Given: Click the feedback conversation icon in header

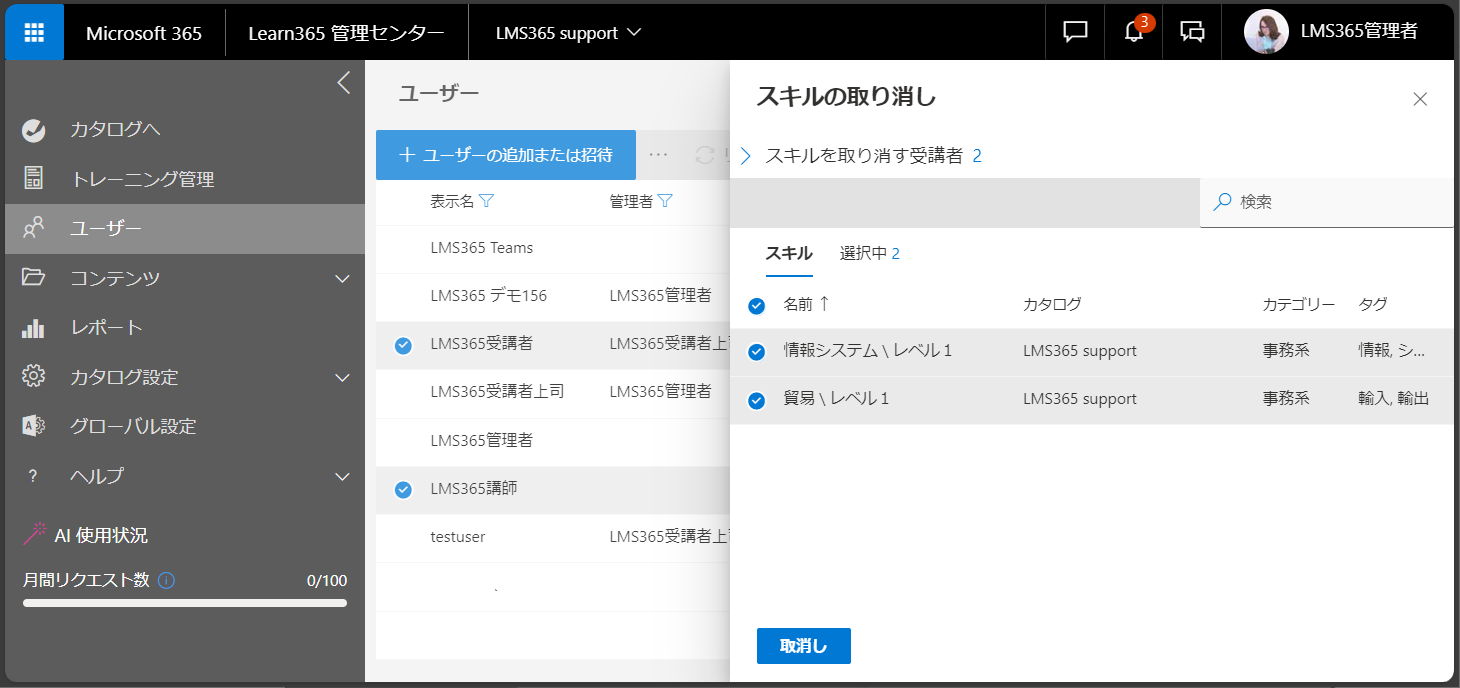Looking at the screenshot, I should tap(1192, 32).
